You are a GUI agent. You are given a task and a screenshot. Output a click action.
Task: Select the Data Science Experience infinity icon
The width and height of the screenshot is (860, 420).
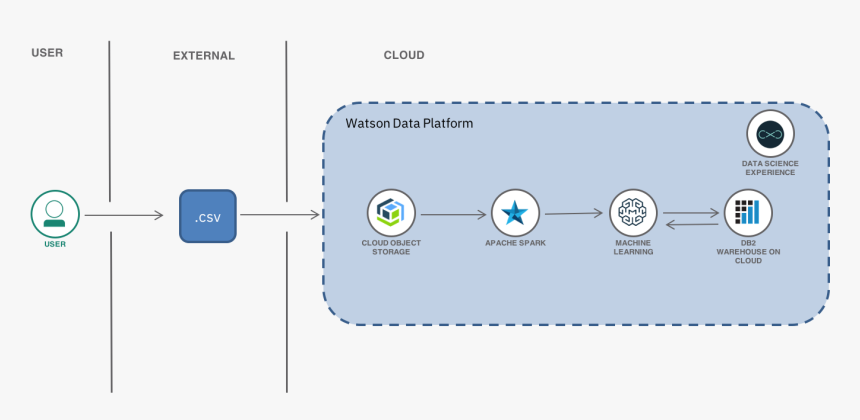pyautogui.click(x=770, y=134)
